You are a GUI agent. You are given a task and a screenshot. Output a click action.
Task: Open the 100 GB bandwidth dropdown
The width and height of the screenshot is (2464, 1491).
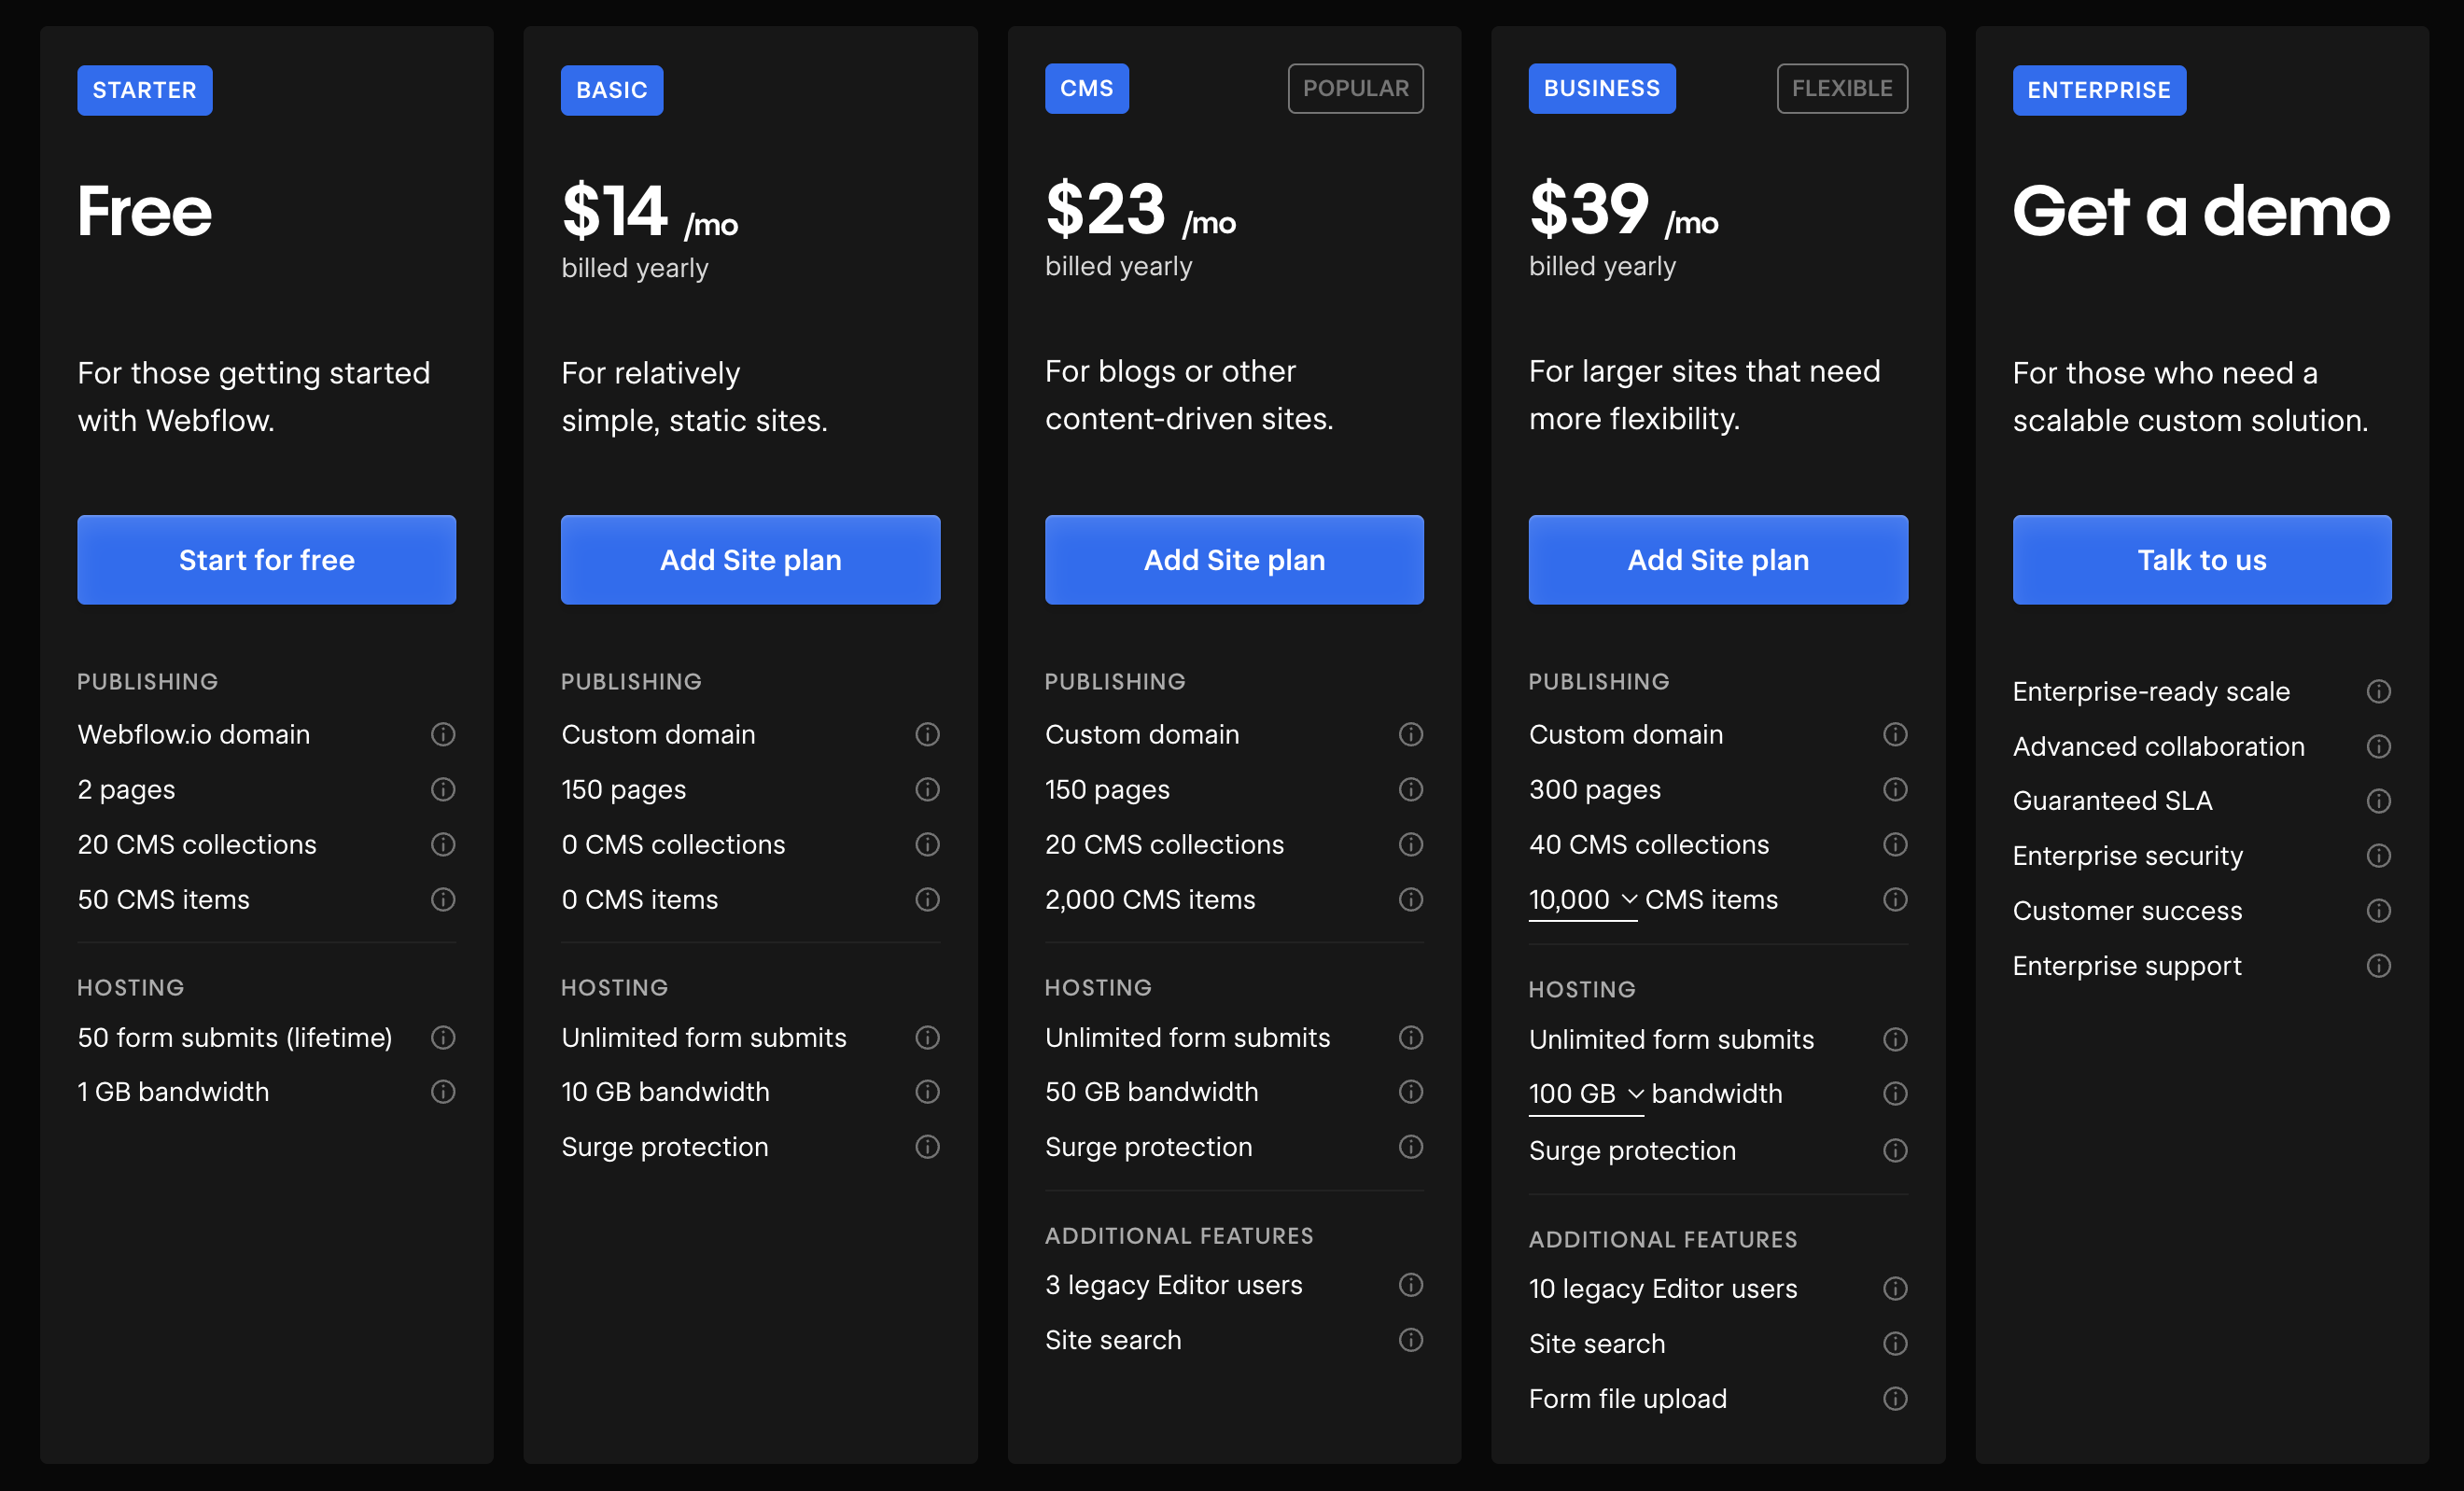point(1586,1094)
